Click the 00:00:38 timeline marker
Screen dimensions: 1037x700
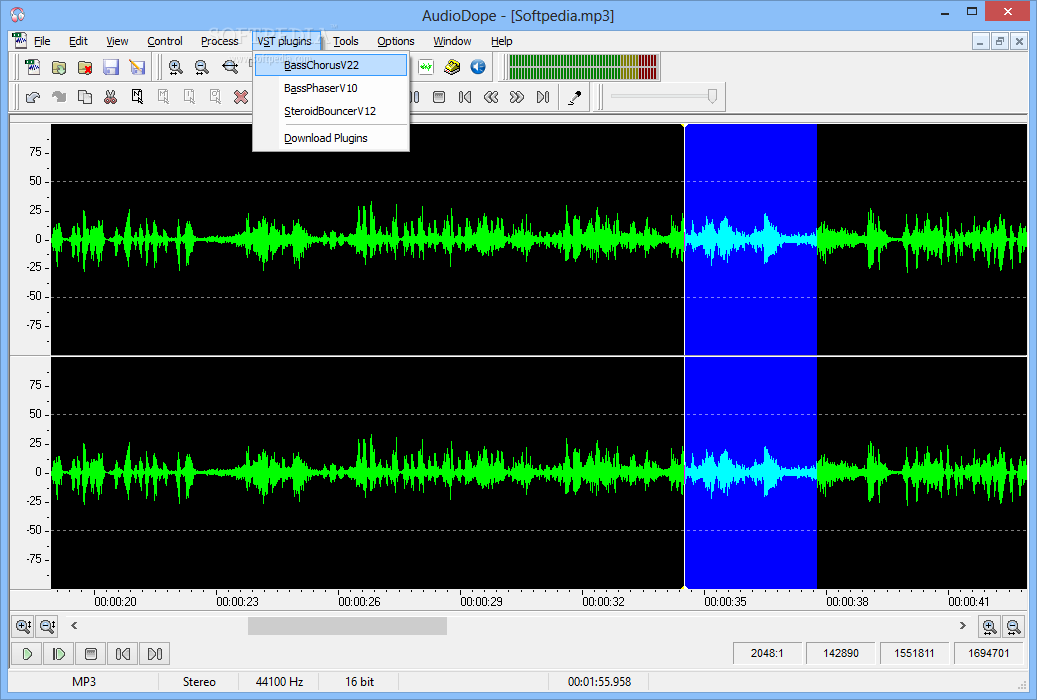[847, 601]
